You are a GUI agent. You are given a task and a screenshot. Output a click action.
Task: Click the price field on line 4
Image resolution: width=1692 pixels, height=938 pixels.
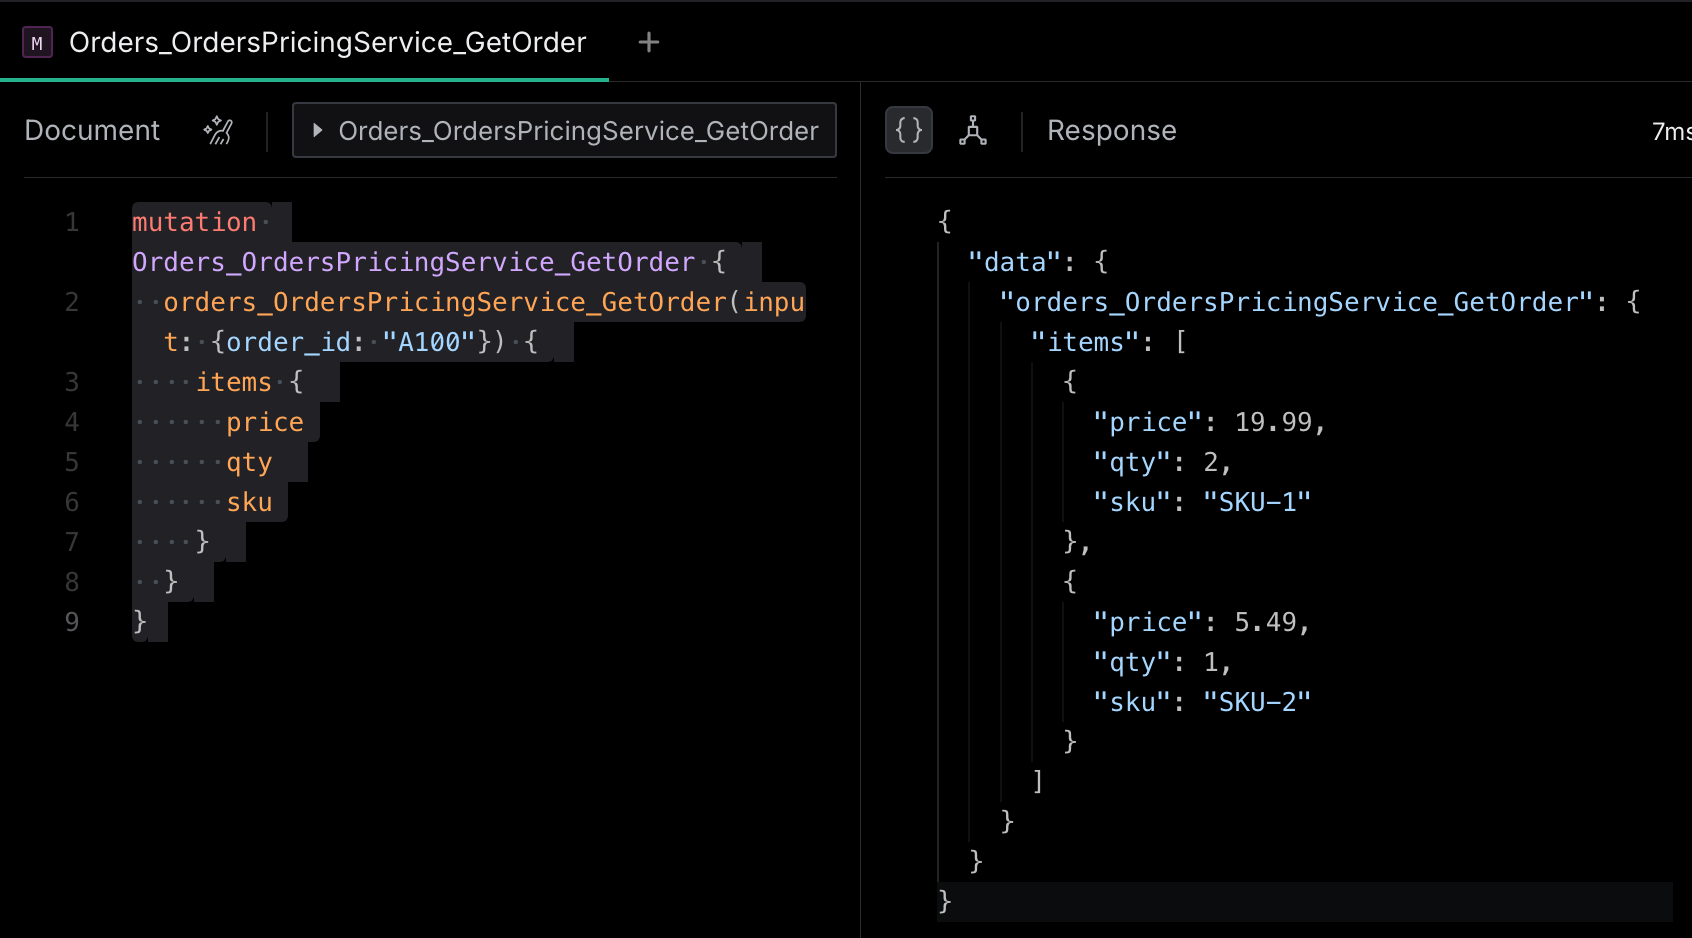[x=264, y=421]
